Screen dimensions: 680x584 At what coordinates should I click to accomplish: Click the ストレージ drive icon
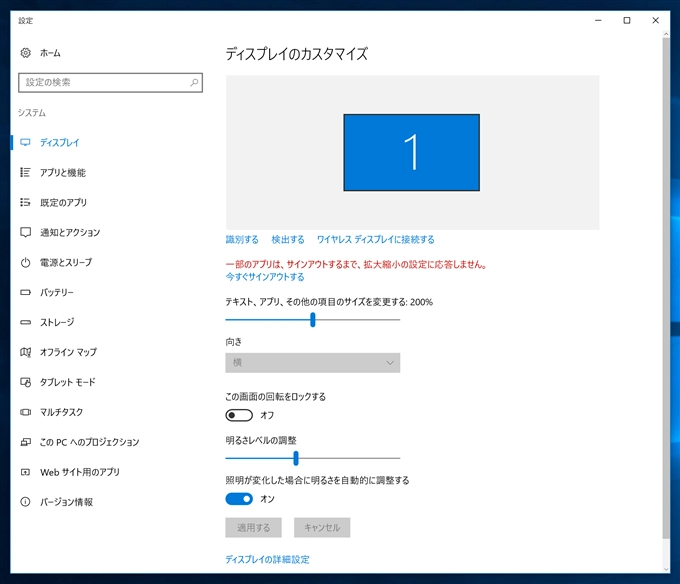pyautogui.click(x=26, y=322)
